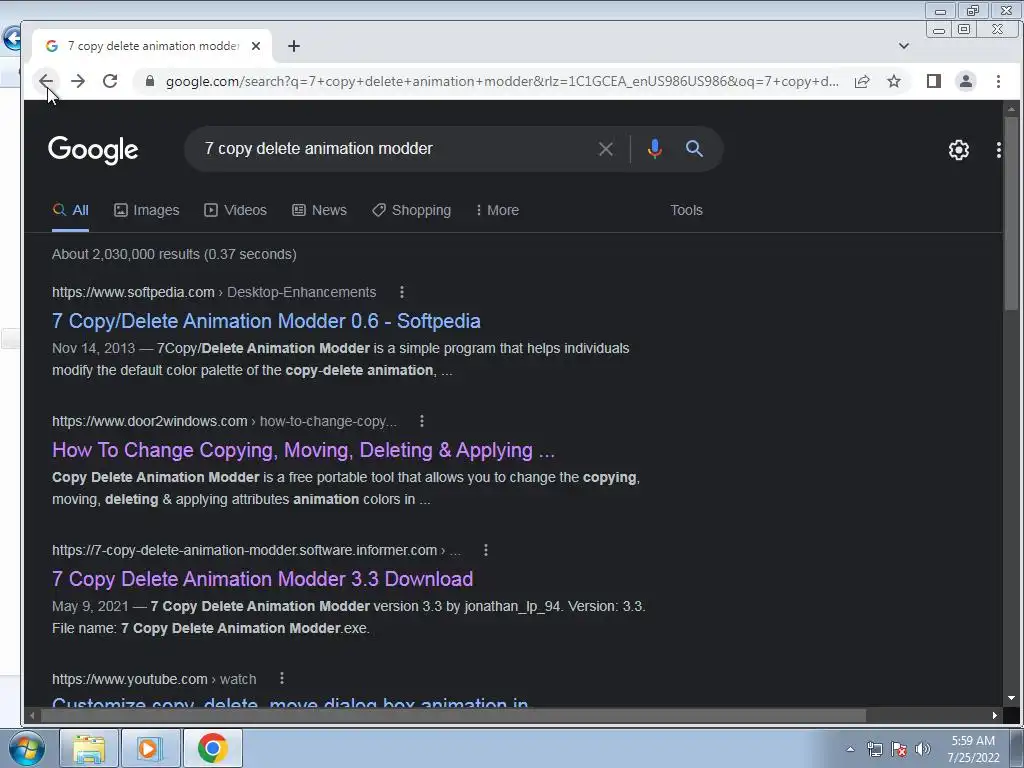Open Google apps dots beside settings gear
Image resolution: width=1024 pixels, height=768 pixels.
pyautogui.click(x=998, y=150)
